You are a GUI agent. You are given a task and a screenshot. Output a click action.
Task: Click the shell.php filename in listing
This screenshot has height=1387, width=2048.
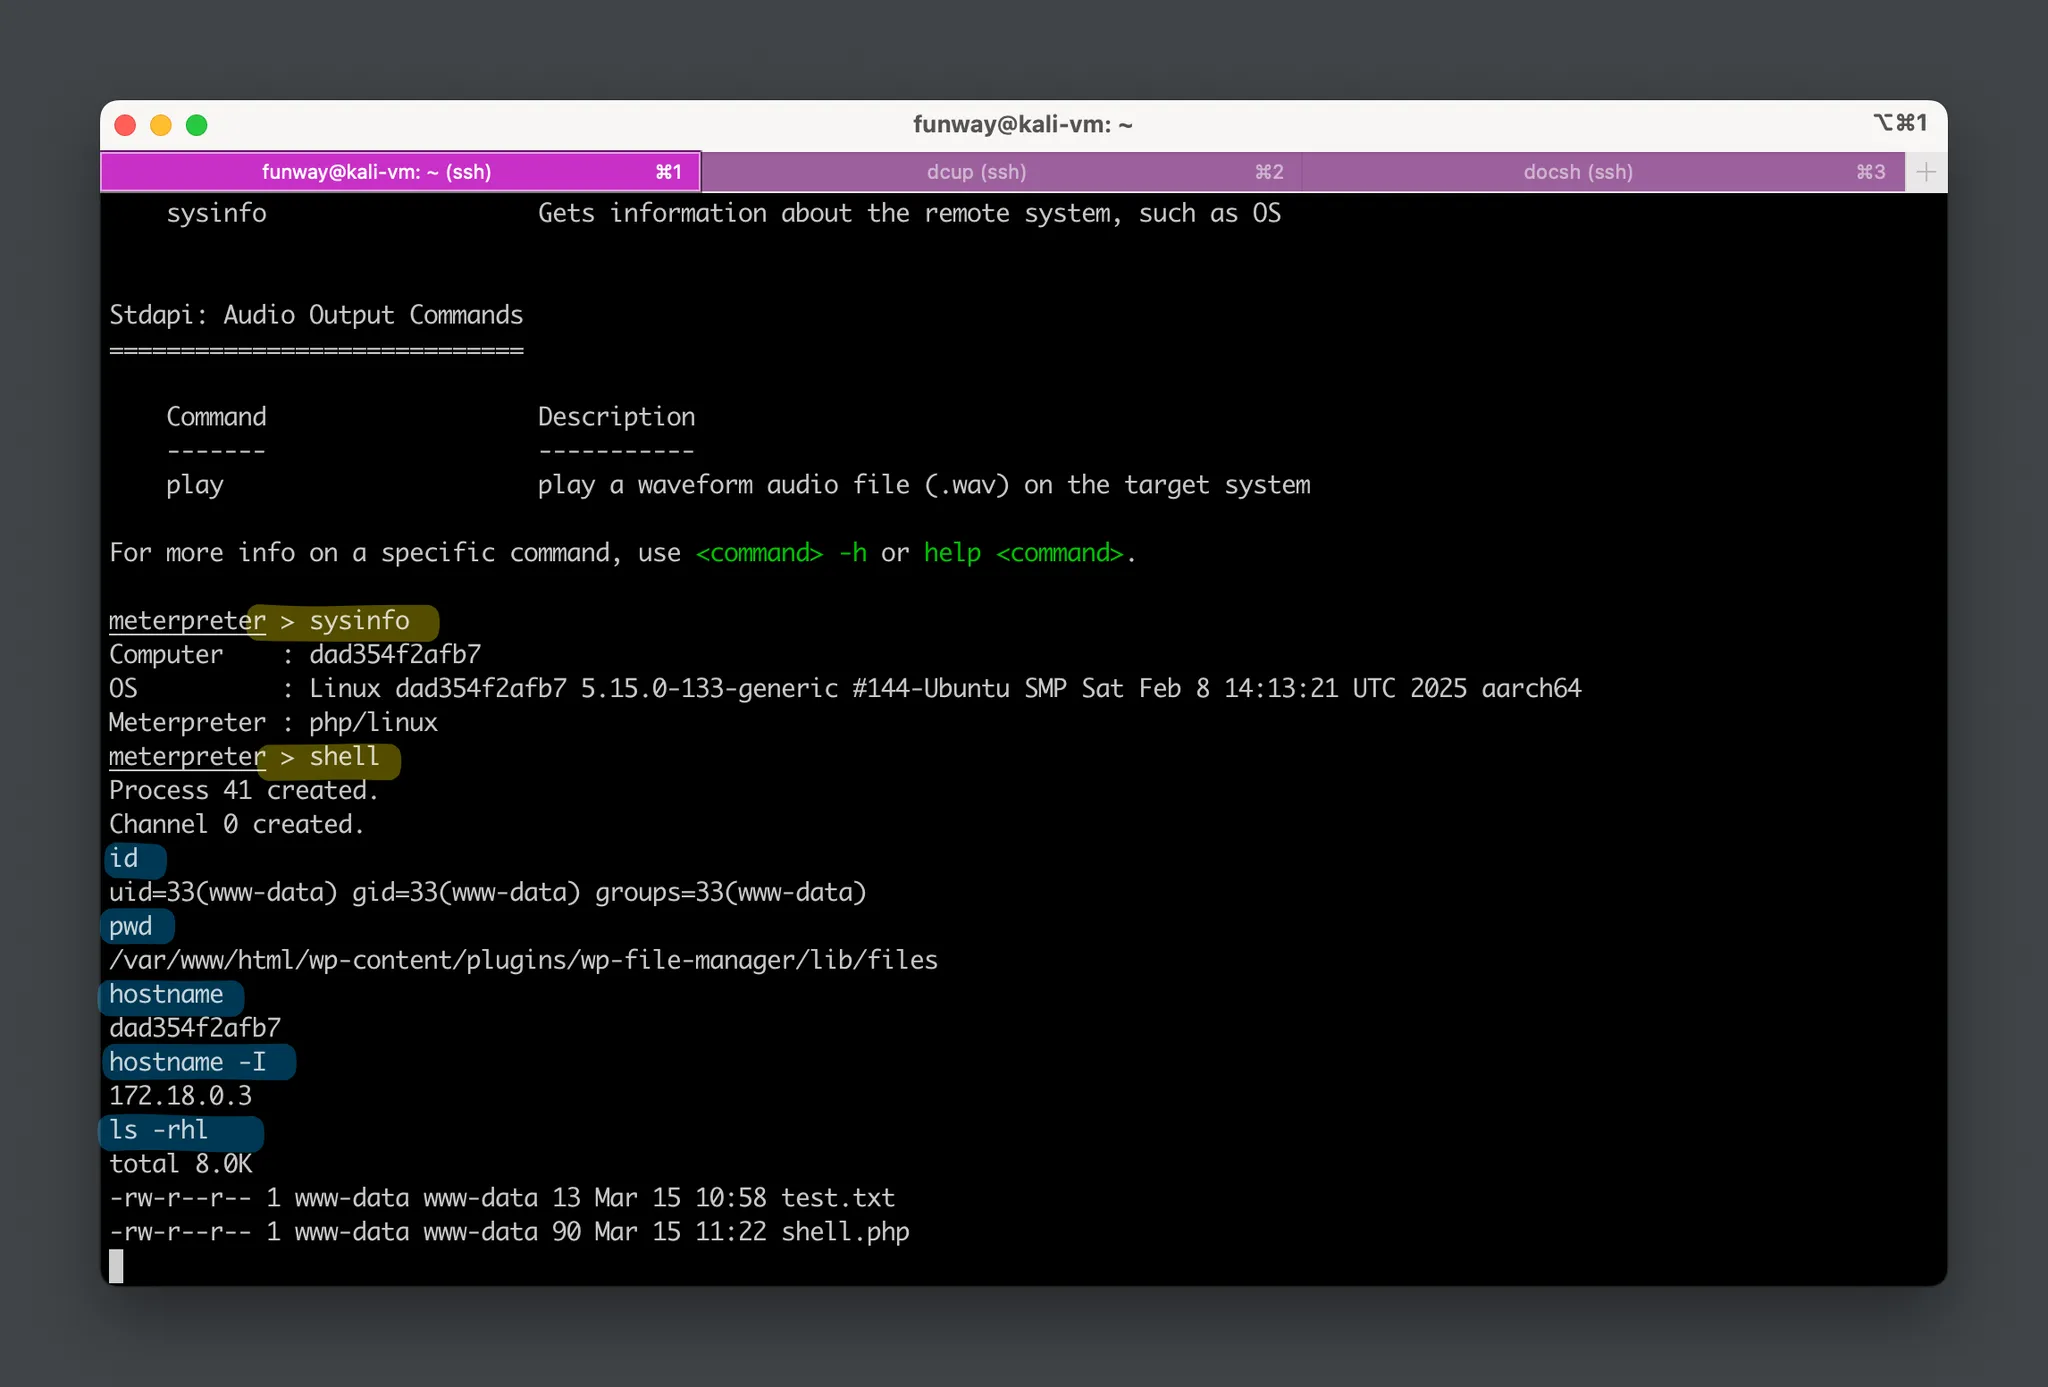(845, 1232)
